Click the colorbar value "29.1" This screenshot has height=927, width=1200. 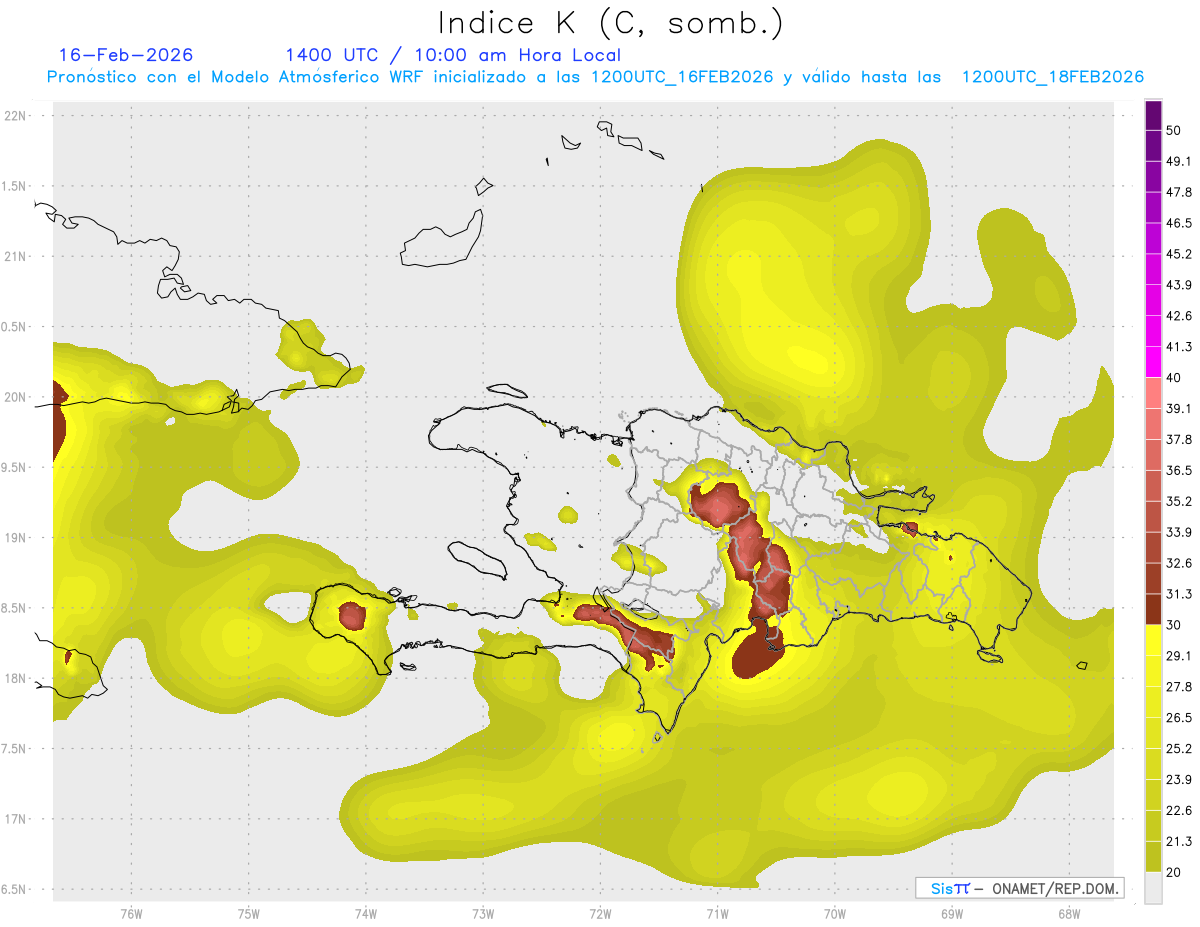coord(1179,655)
